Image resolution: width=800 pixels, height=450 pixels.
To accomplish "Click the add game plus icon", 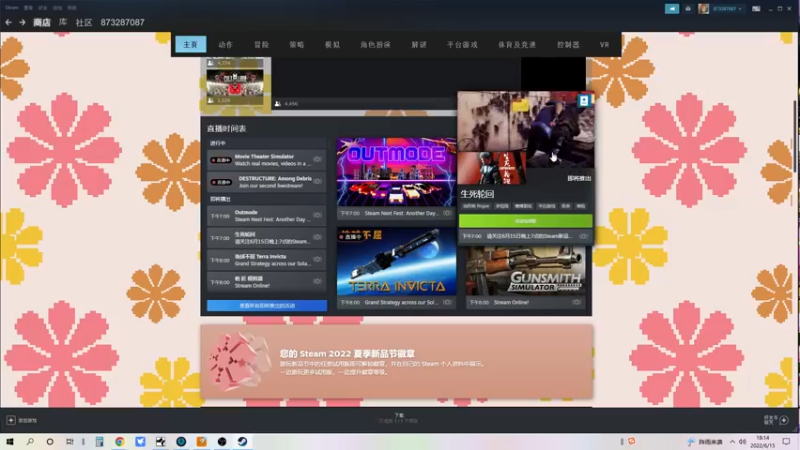I will tap(11, 420).
